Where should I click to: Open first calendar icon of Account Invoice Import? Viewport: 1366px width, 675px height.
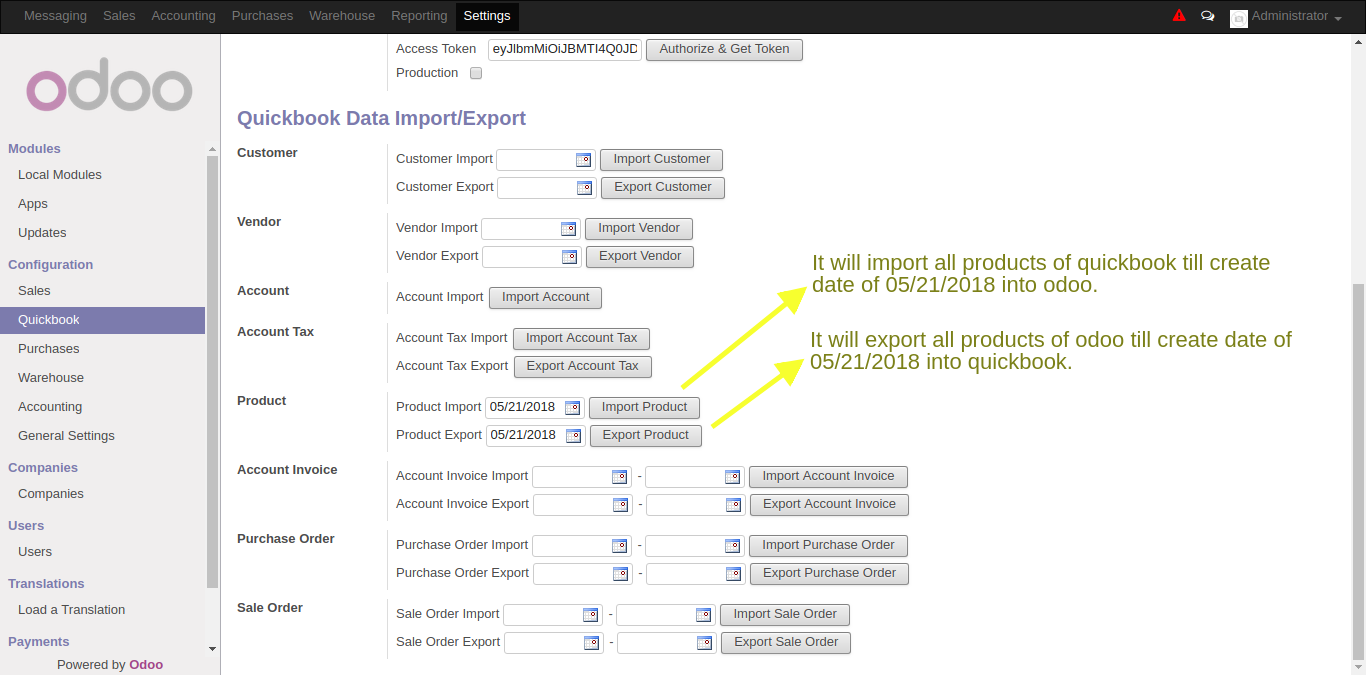(x=619, y=477)
